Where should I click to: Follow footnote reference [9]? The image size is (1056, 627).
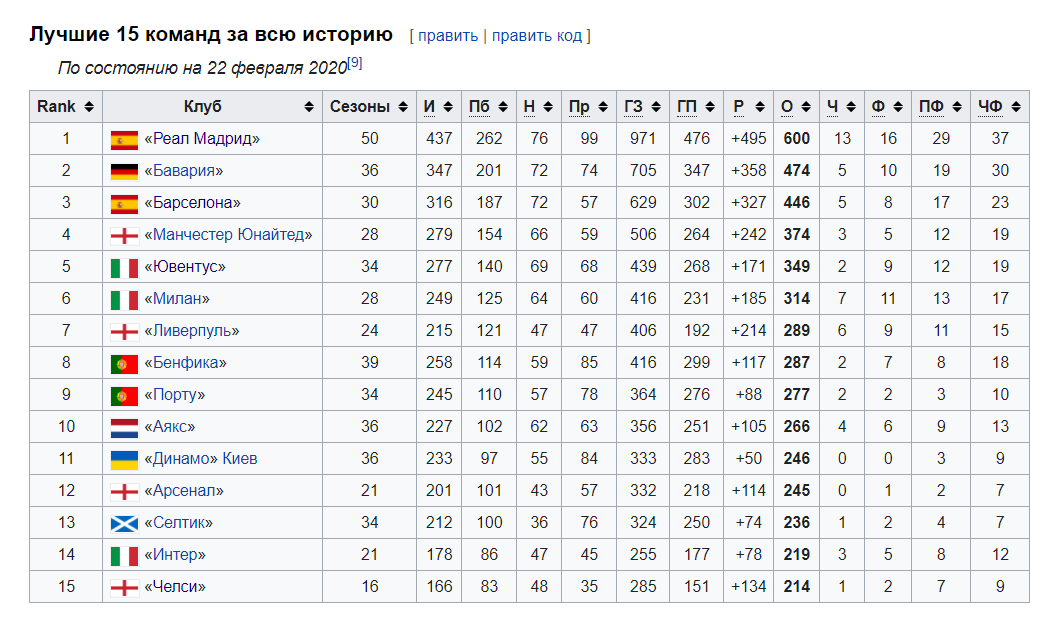click(354, 63)
